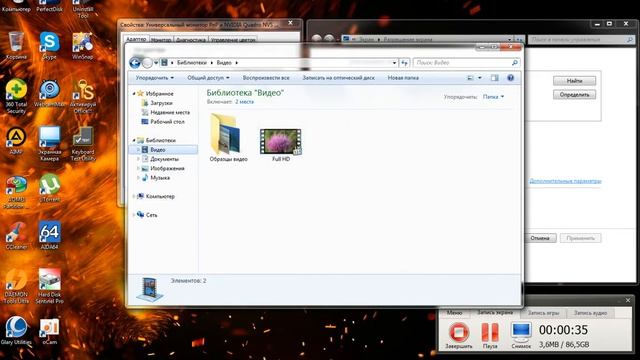Open the Корзина desktop icon
This screenshot has height=360, width=640.
[x=16, y=46]
